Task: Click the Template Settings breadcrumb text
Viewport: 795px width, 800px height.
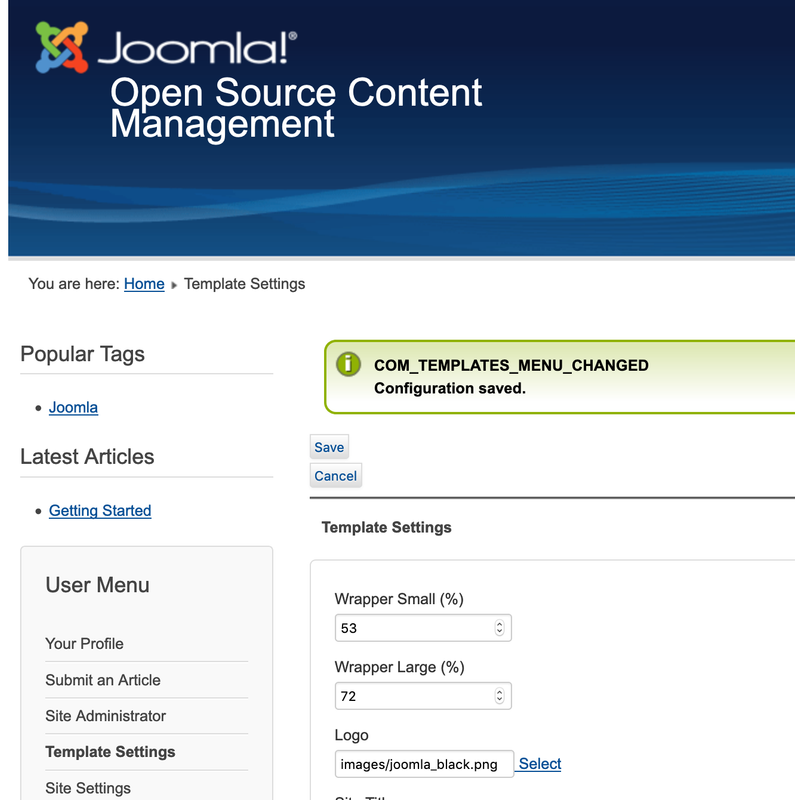Action: click(244, 284)
